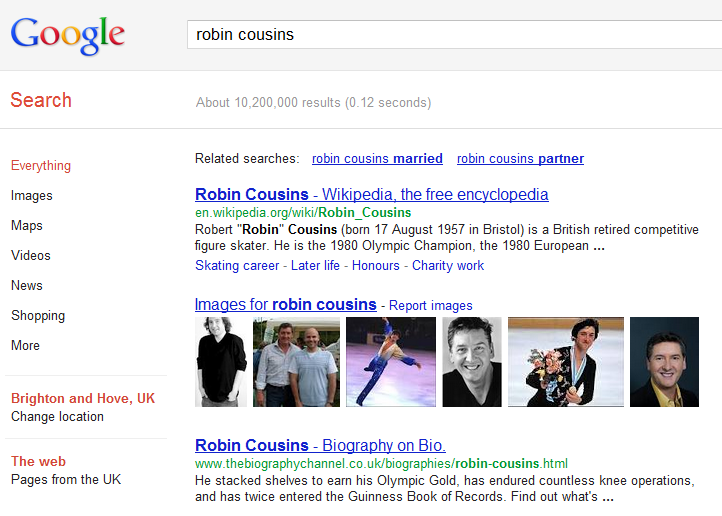Open the ice skating action thumbnail

tap(391, 362)
